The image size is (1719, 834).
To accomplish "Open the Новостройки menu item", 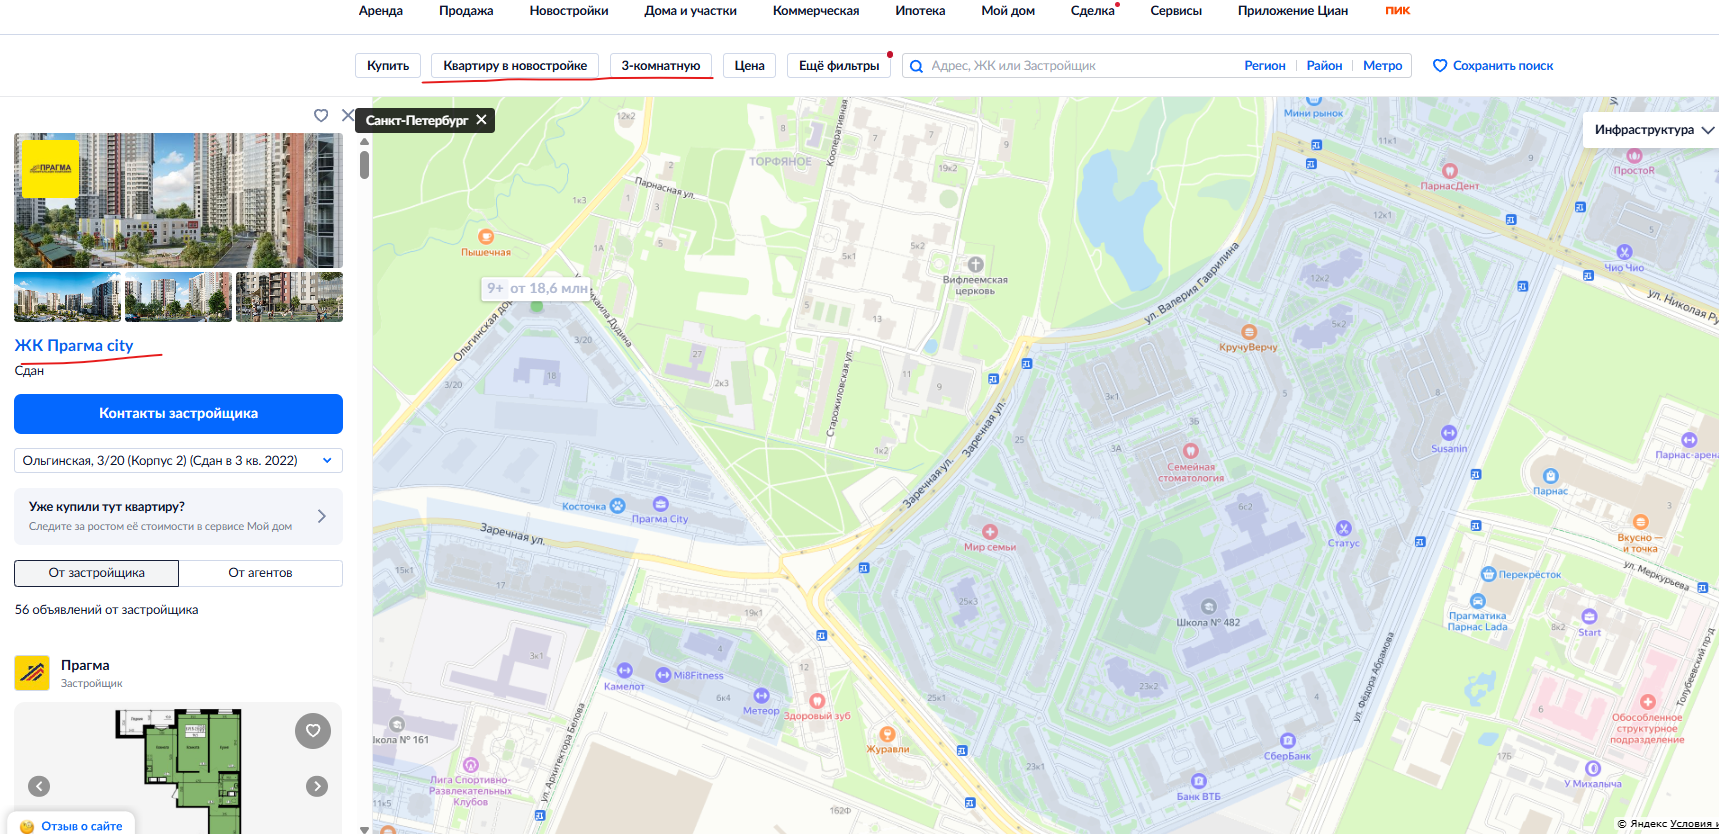I will coord(569,11).
